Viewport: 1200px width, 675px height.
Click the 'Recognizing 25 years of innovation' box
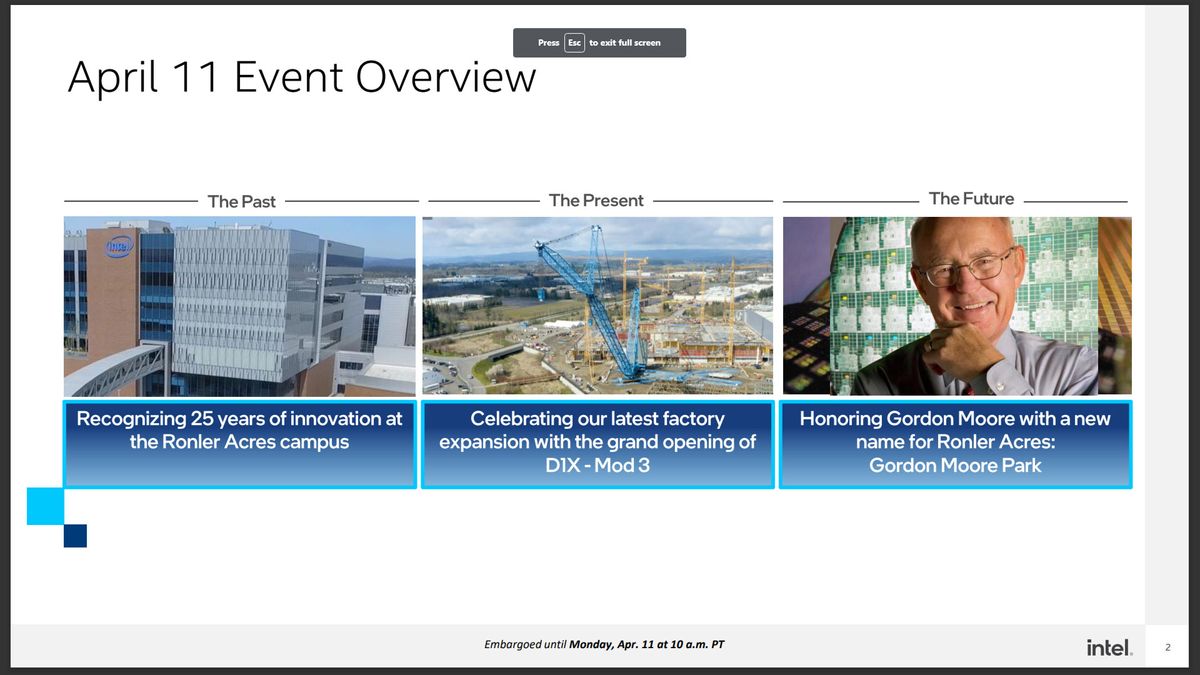[240, 445]
